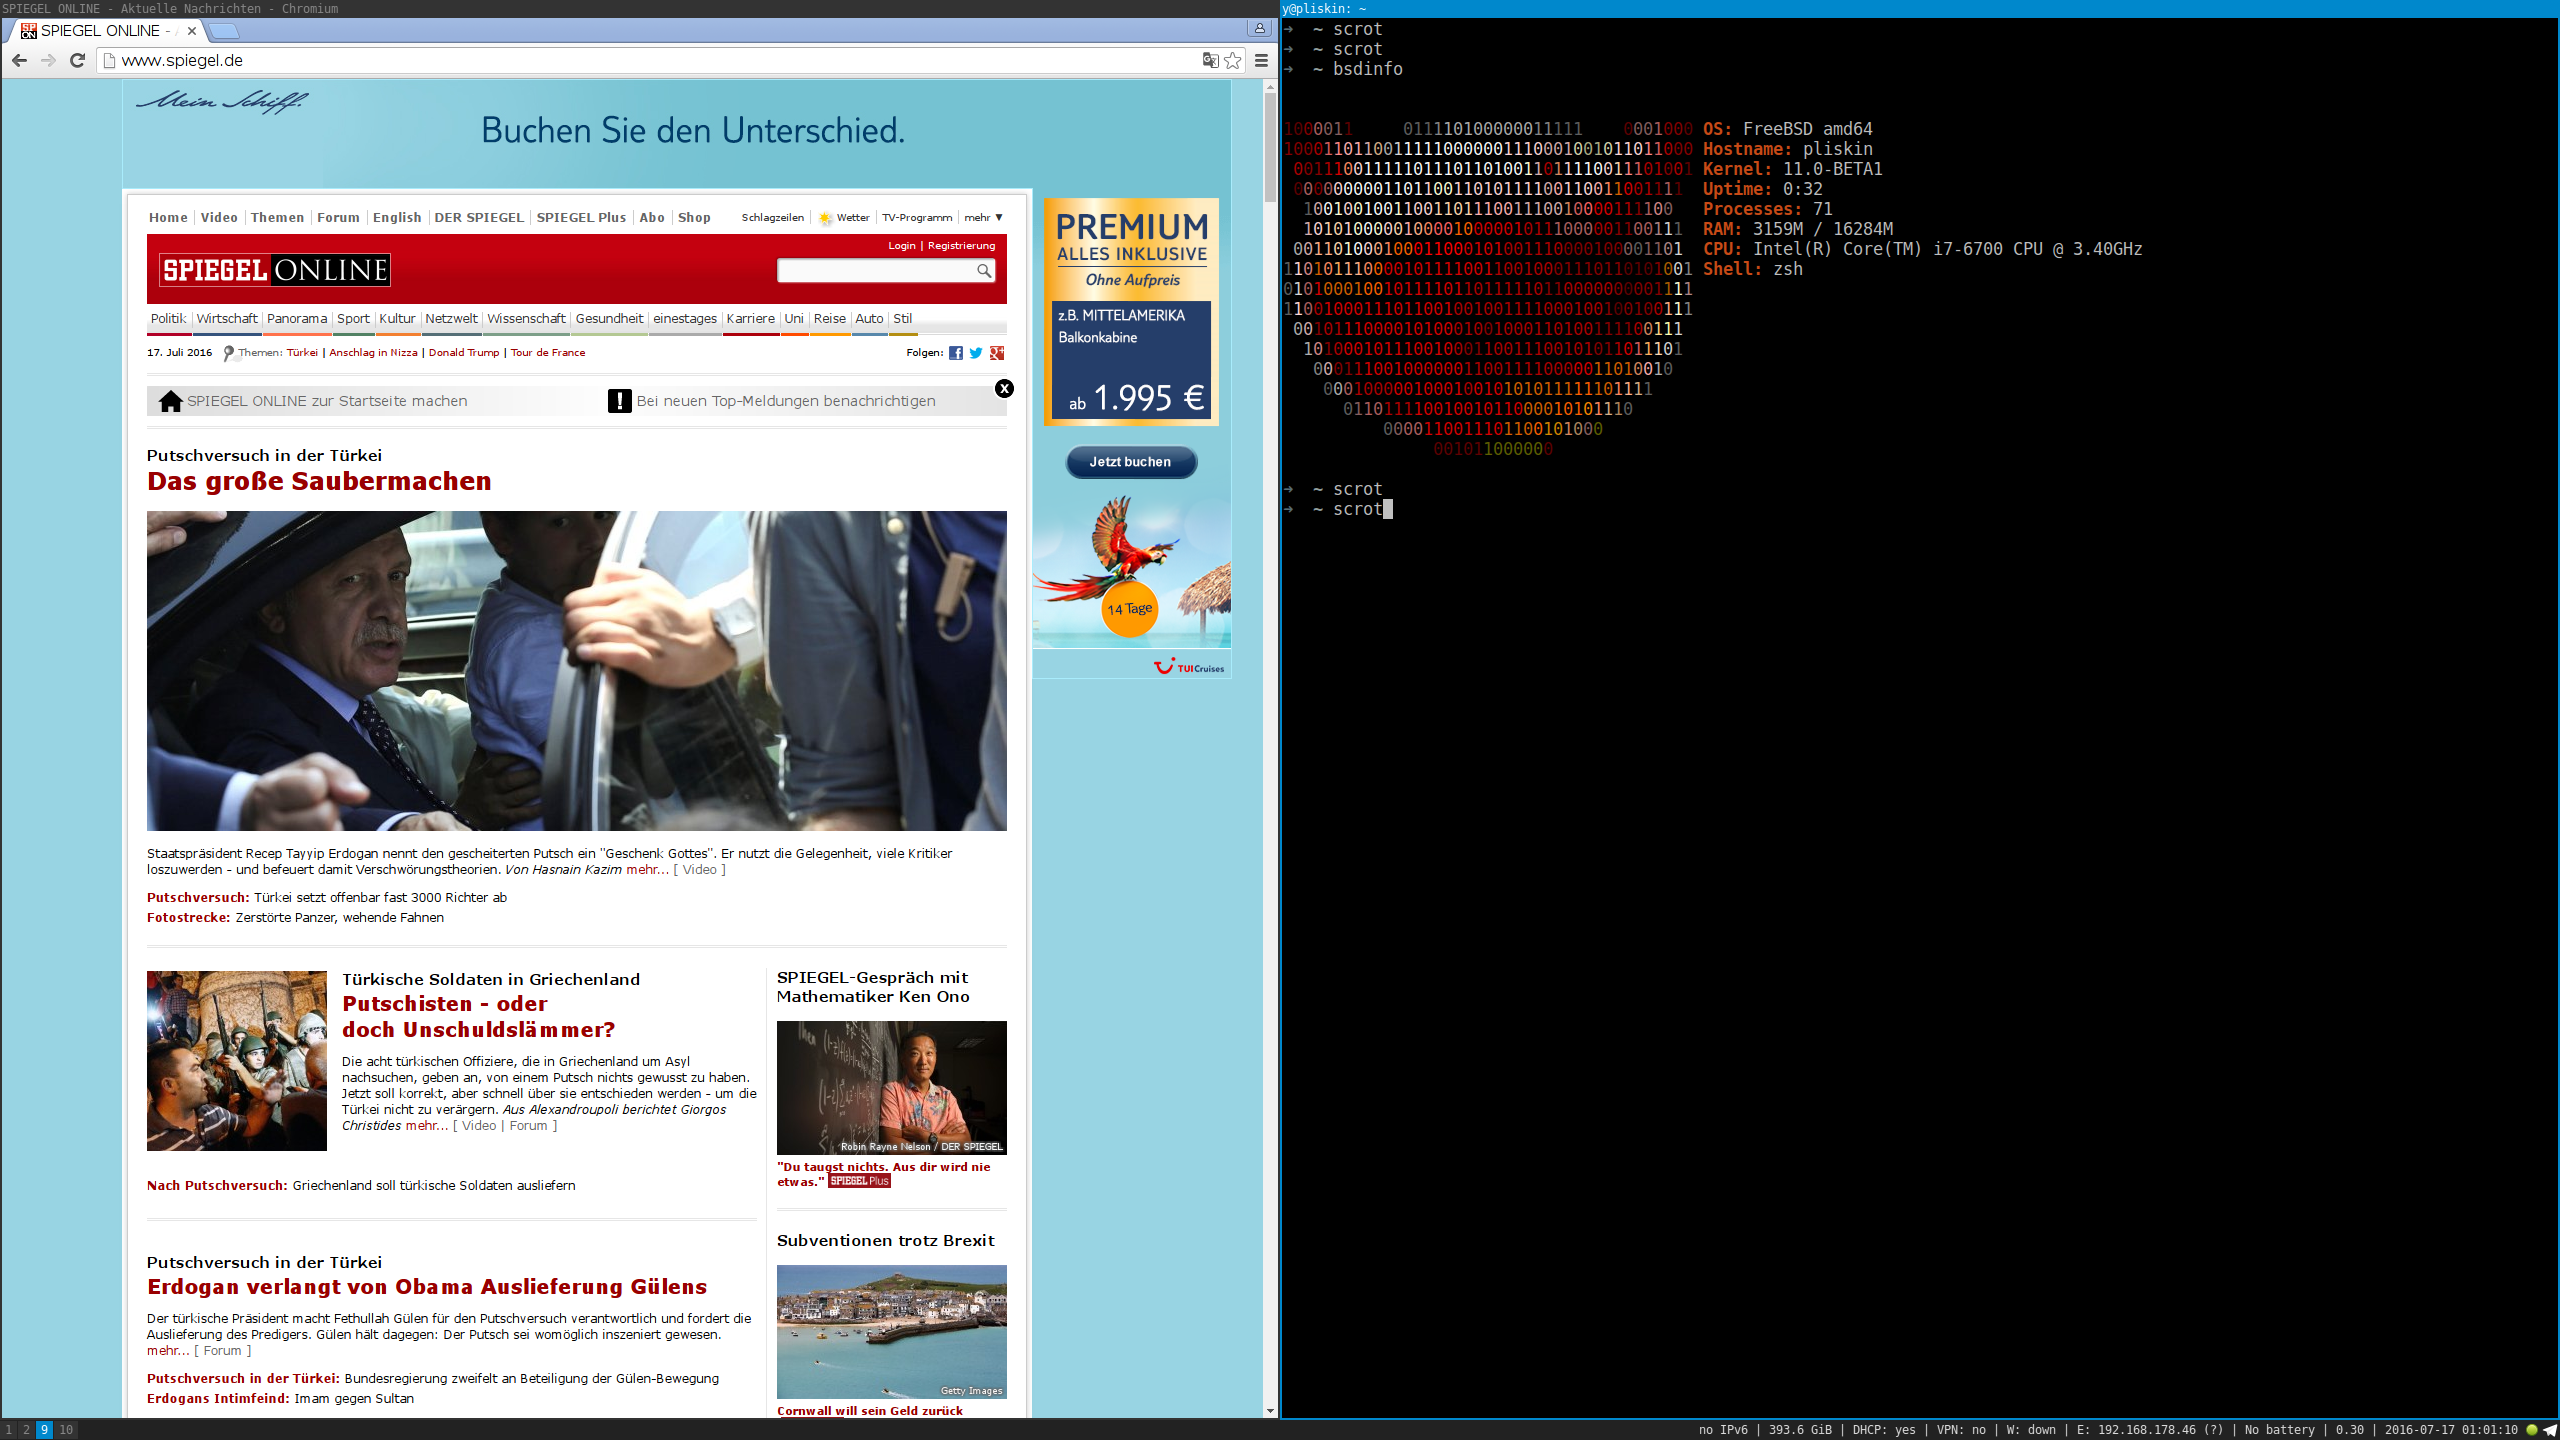This screenshot has height=1440, width=2560.
Task: Reload the spiegel.de page
Action: (77, 61)
